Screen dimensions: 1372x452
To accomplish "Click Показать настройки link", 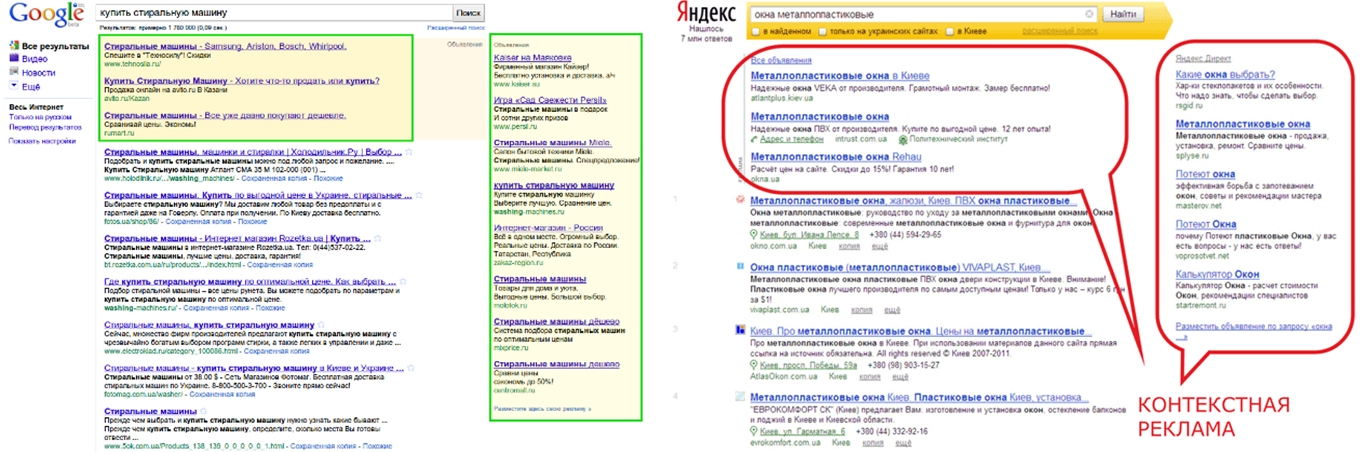I will (x=42, y=141).
